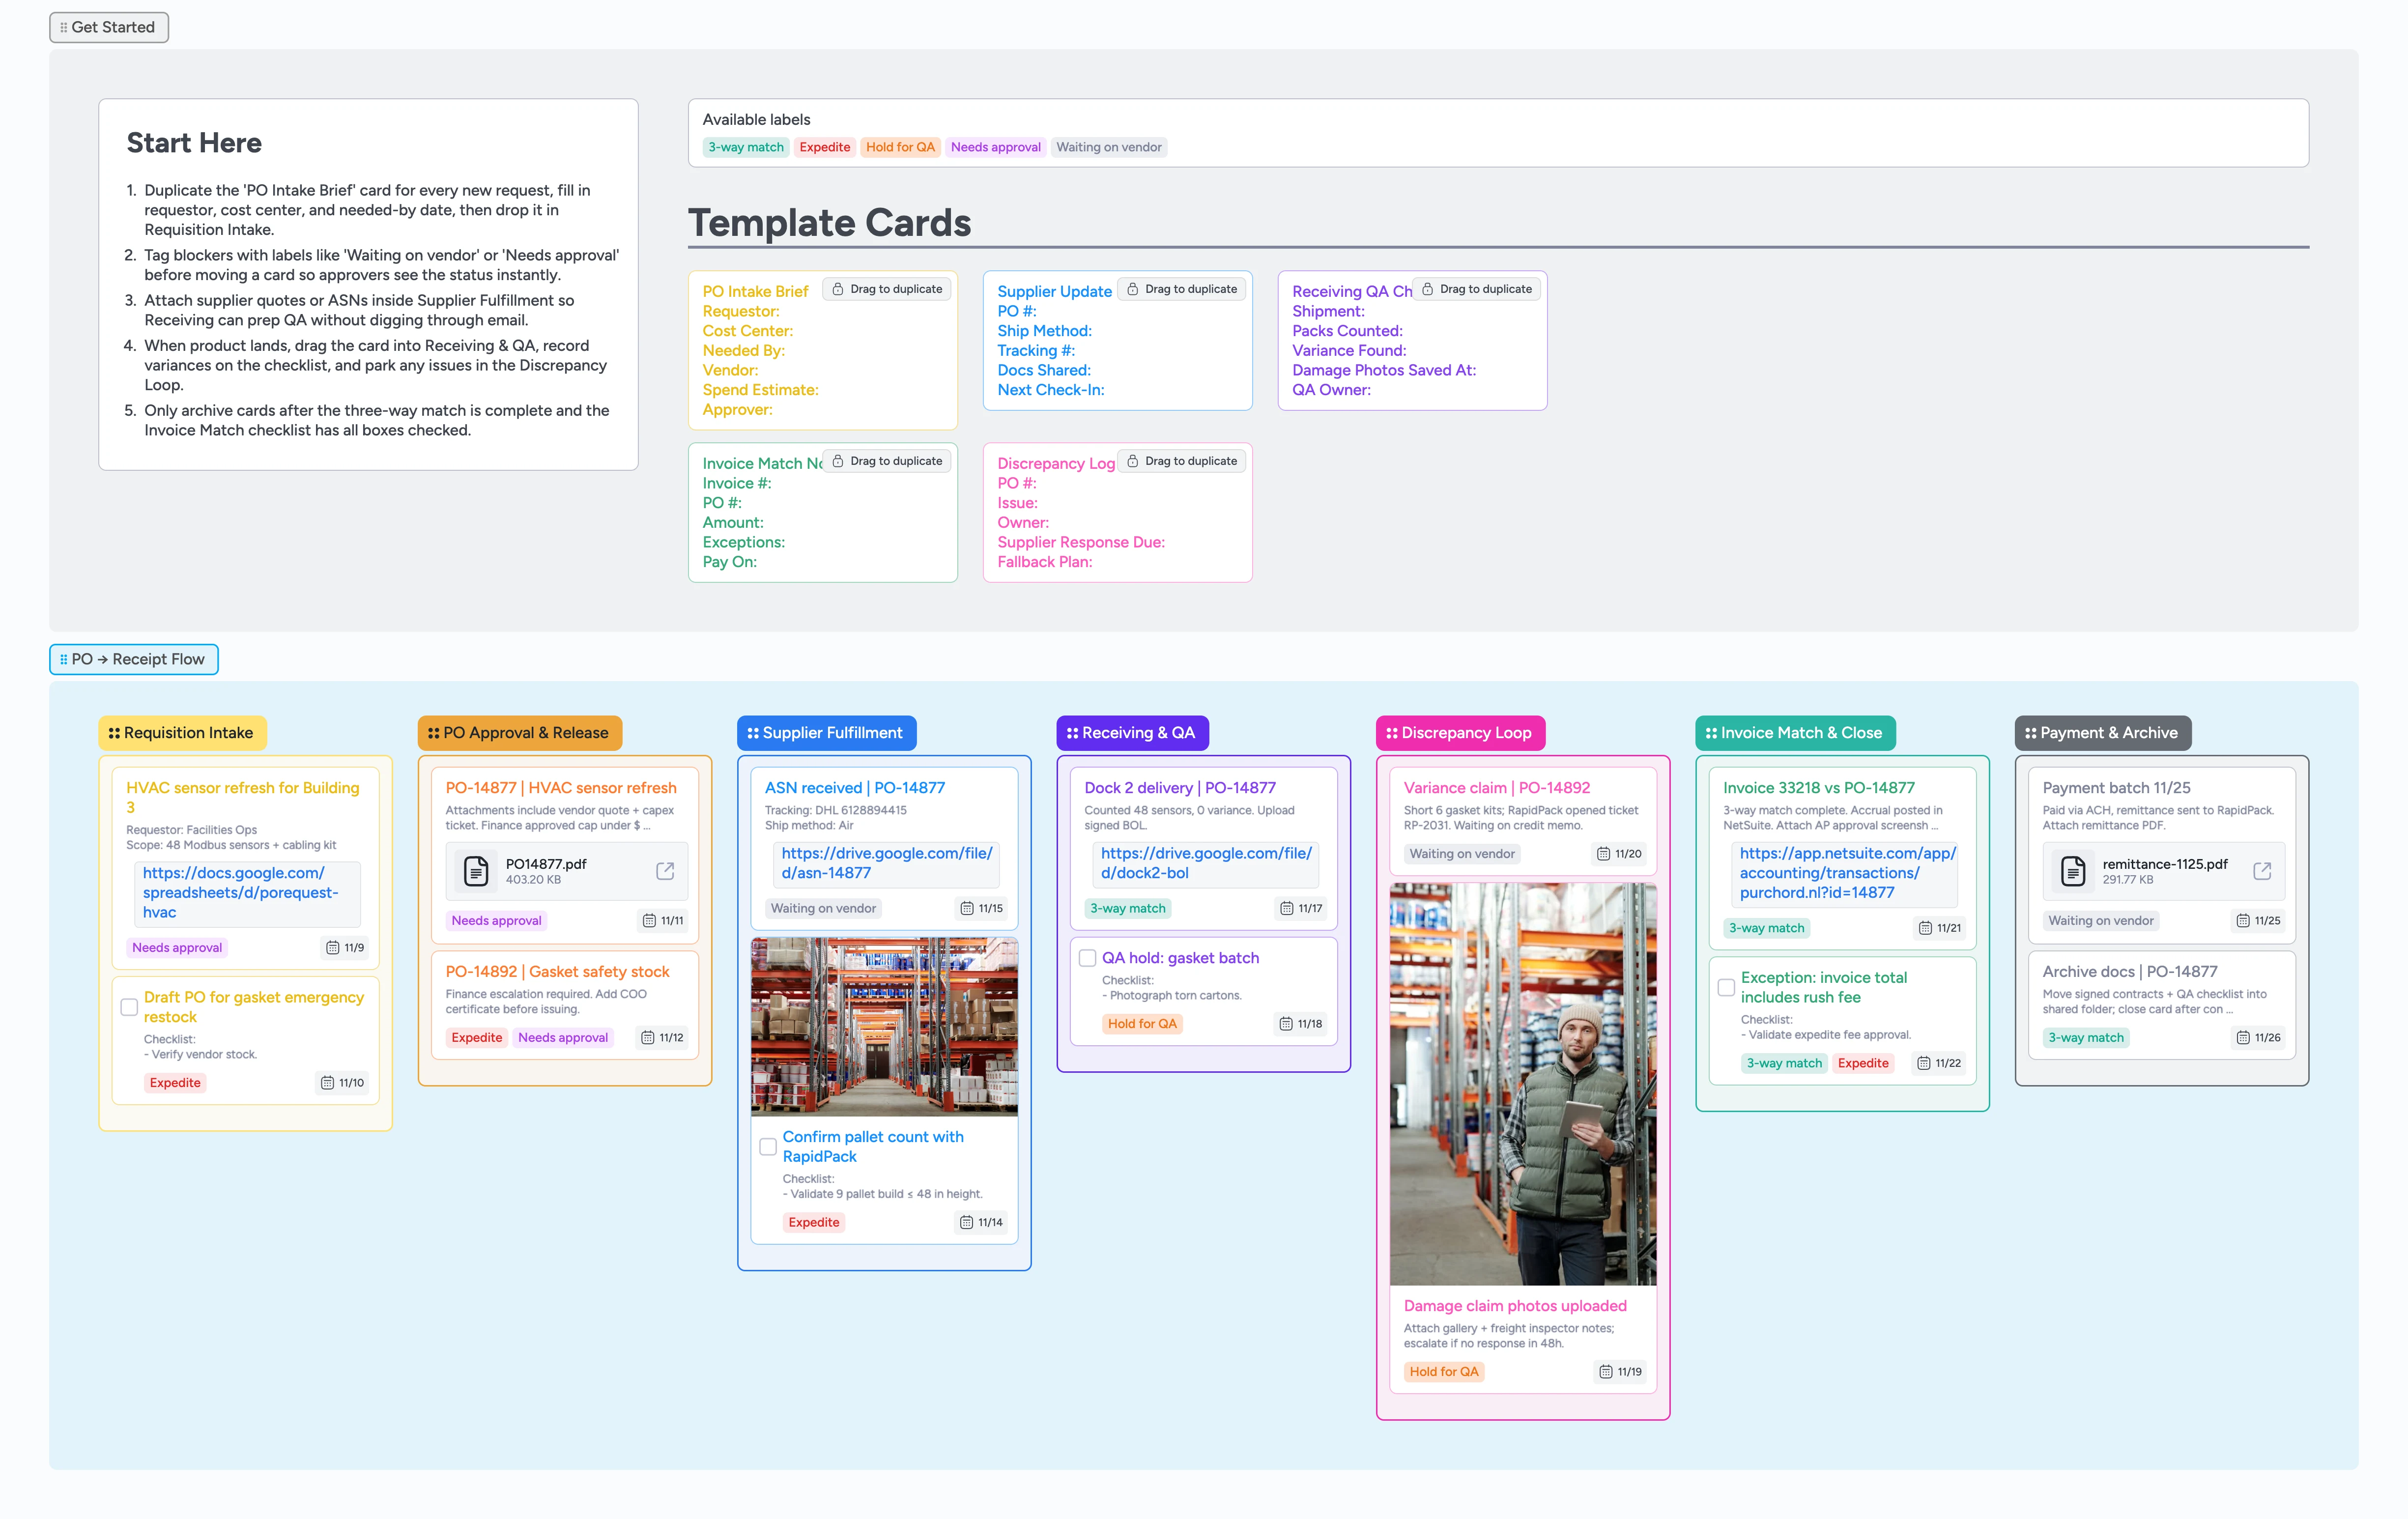Image resolution: width=2408 pixels, height=1519 pixels.
Task: Click the Supplier Fulfillment list title
Action: 833,732
